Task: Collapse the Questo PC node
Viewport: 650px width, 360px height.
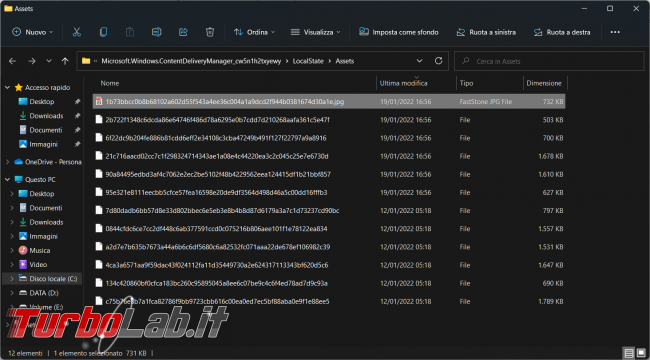Action: click(7, 180)
